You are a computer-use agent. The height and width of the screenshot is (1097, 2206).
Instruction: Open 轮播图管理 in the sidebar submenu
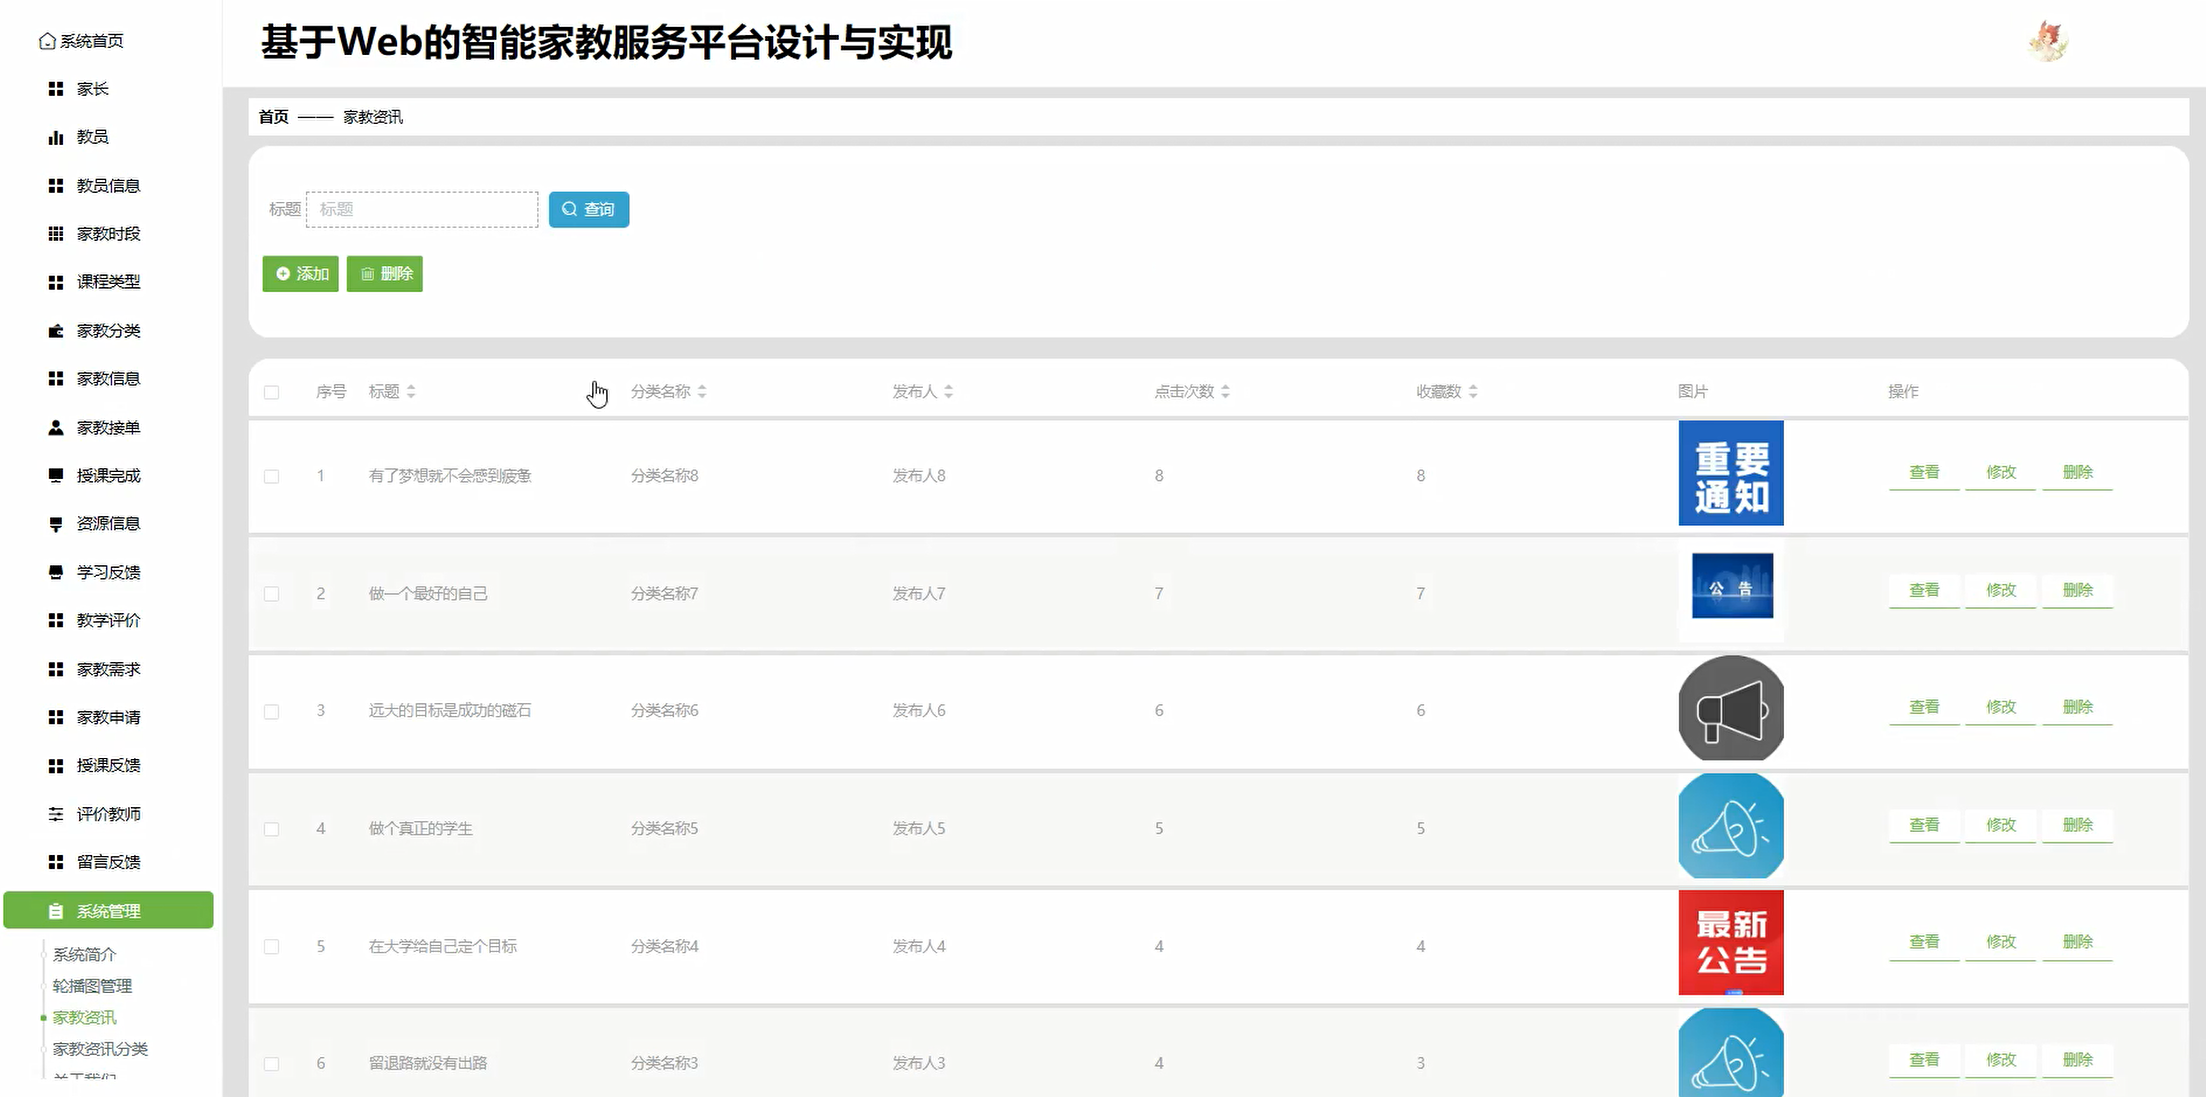tap(92, 986)
